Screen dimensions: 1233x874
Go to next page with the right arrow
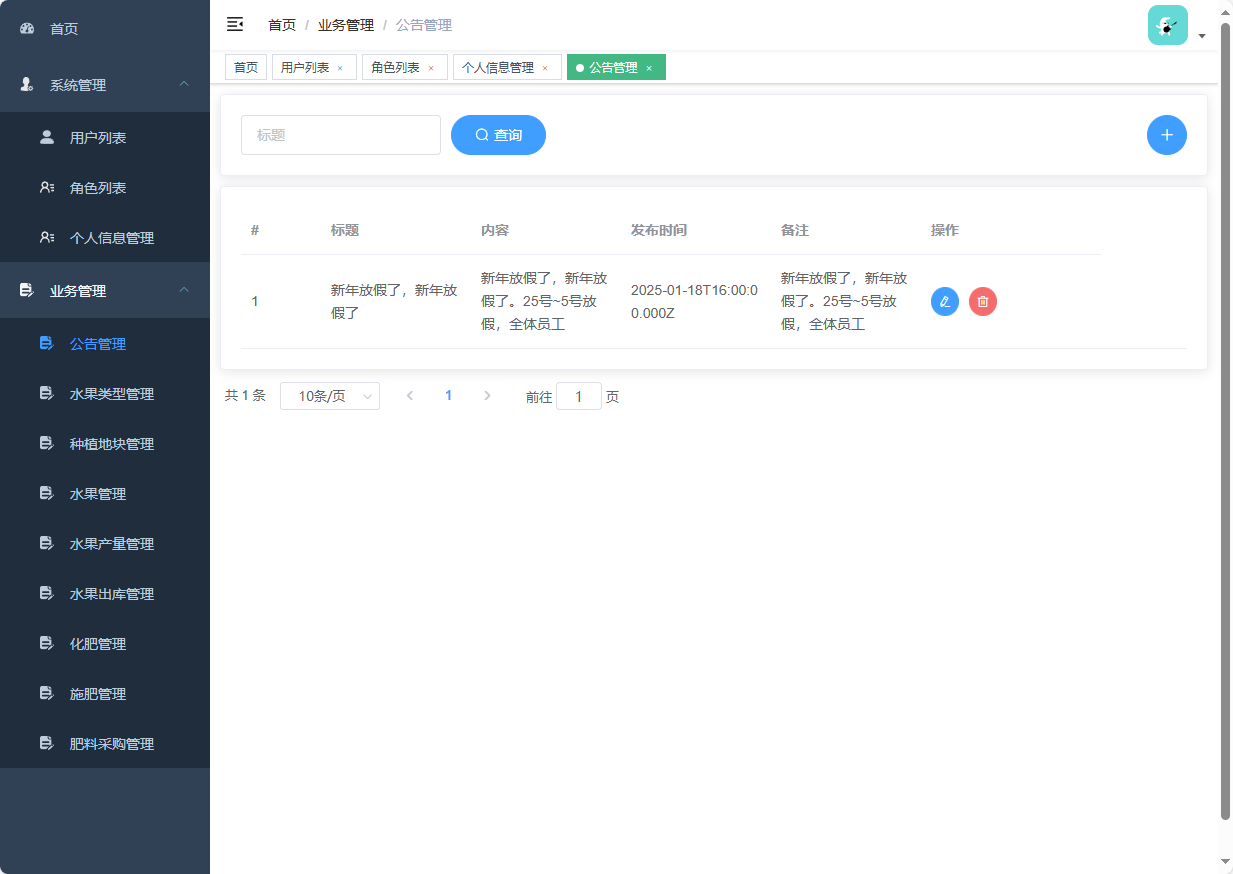click(x=487, y=396)
